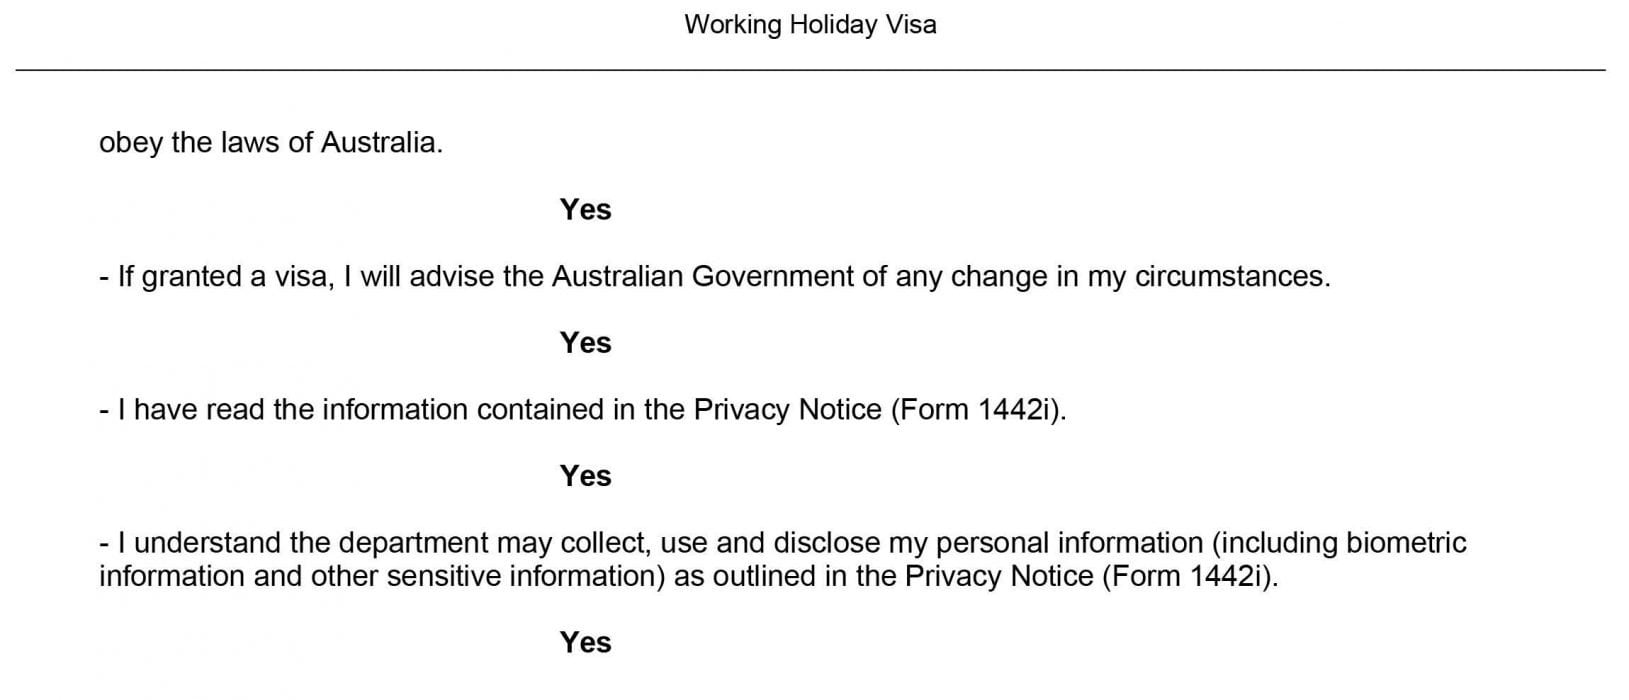The height and width of the screenshot is (700, 1629).
Task: Click '(Form 1442i)' ending the 'as outlined' line
Action: click(1190, 576)
